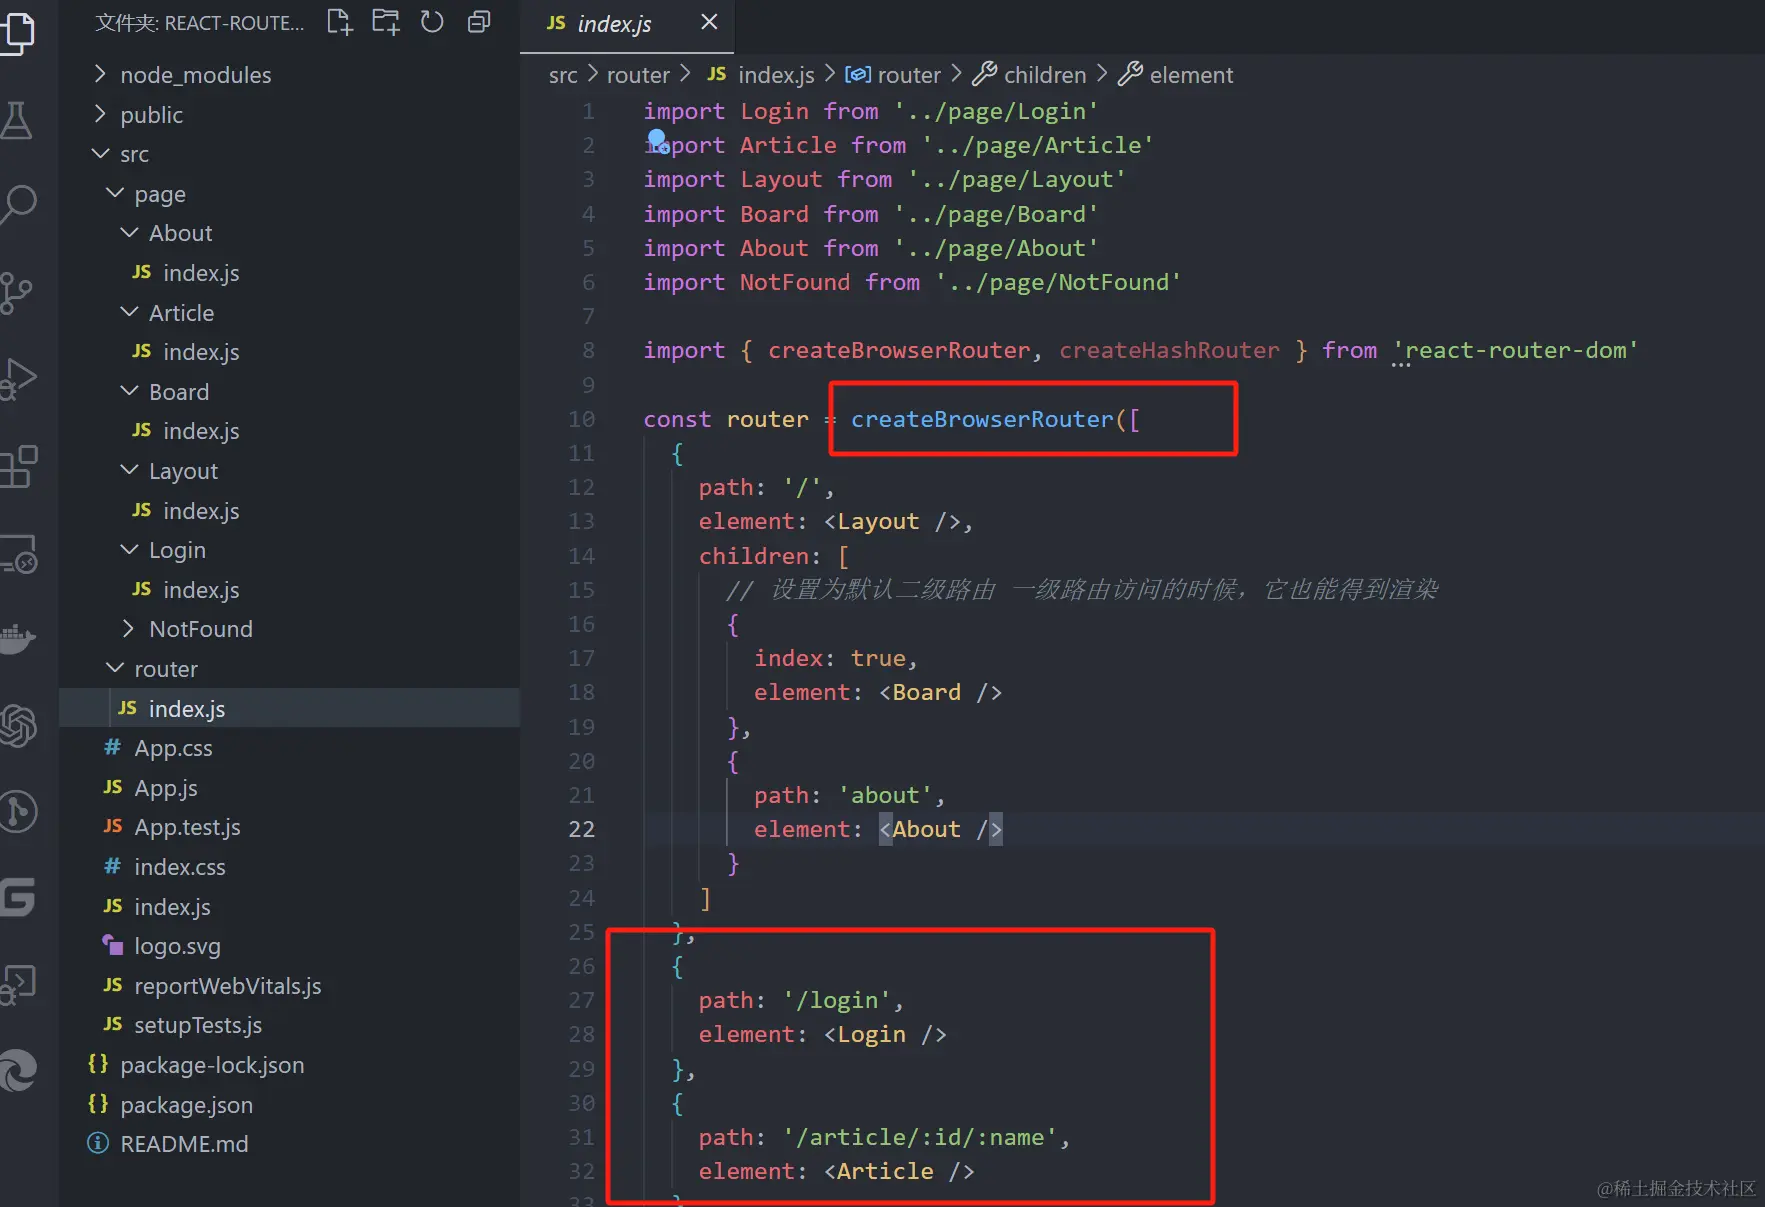Click createBrowserRouter call on line 10
The width and height of the screenshot is (1765, 1207).
tap(982, 419)
